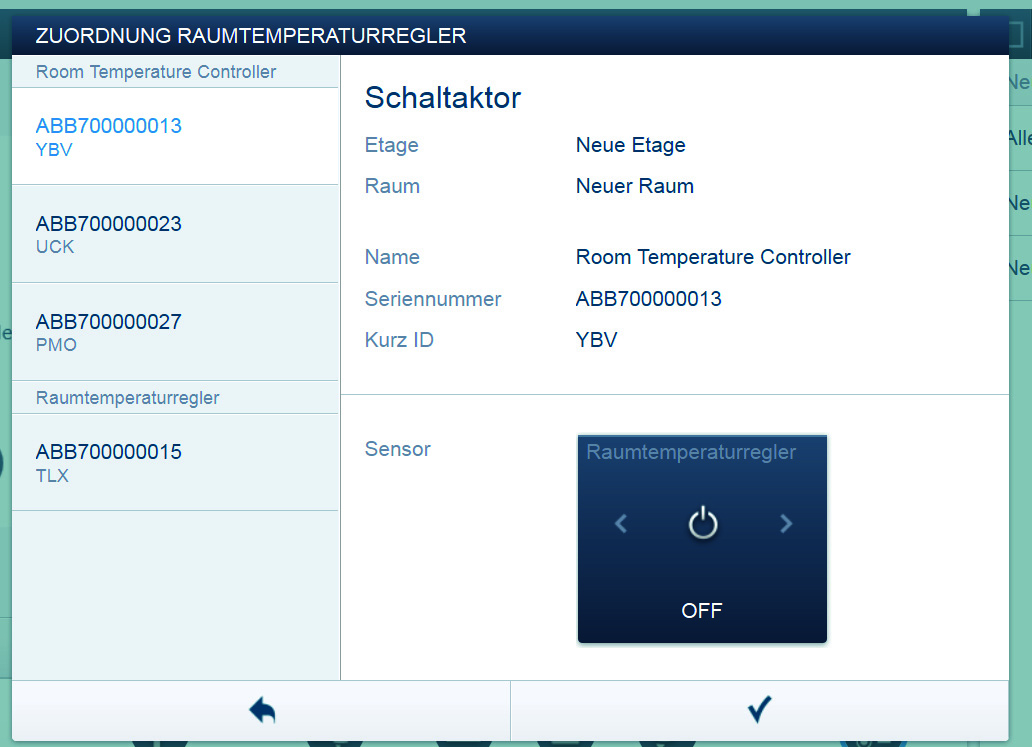Click the back arrow icon
The image size is (1032, 747).
pyautogui.click(x=262, y=710)
